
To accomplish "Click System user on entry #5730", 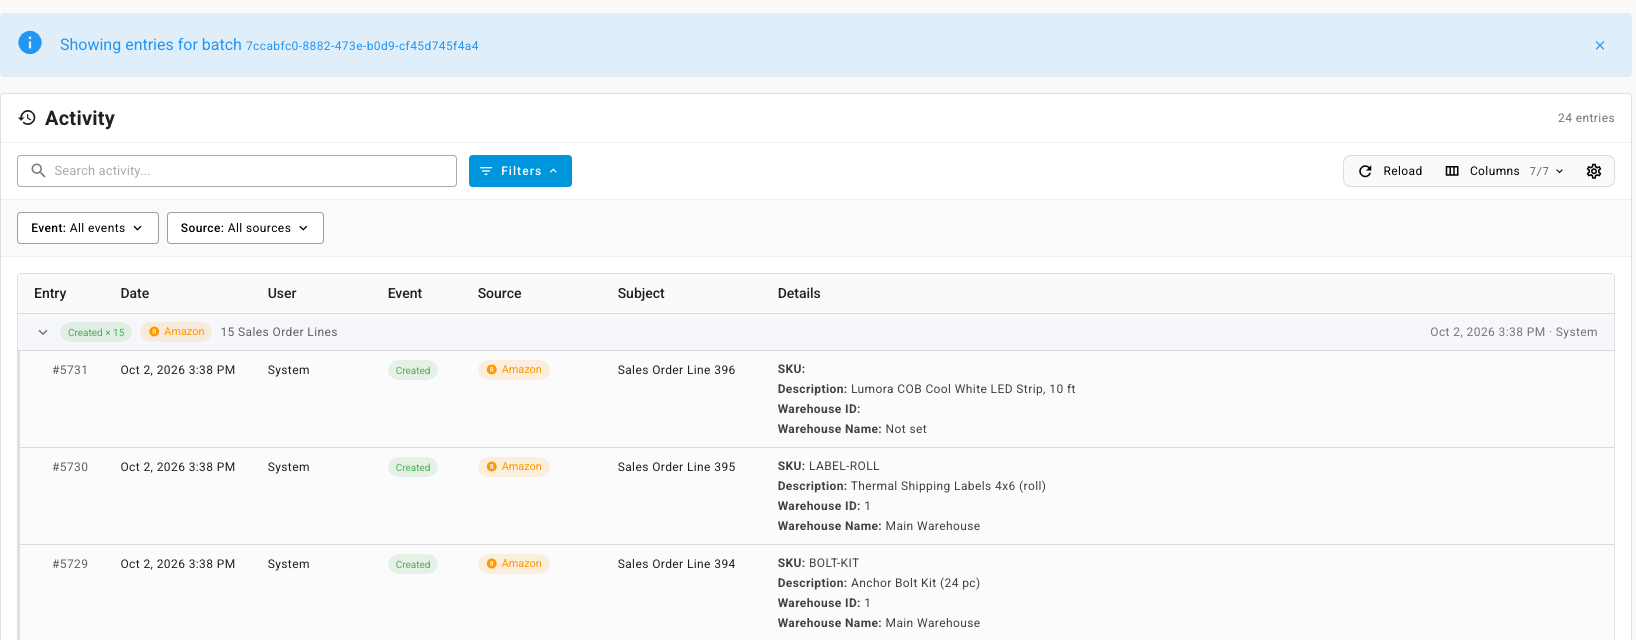I will [288, 467].
